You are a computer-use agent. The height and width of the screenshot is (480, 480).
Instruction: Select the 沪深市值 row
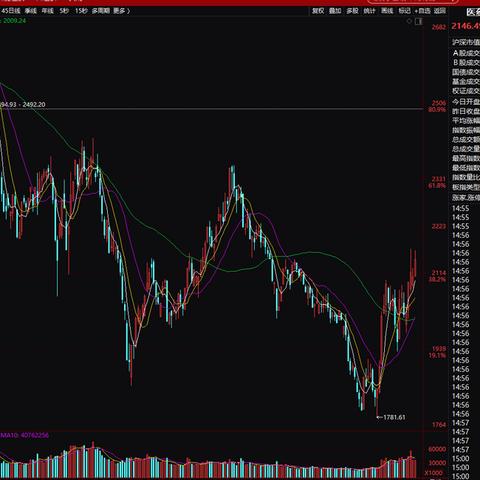pos(466,42)
